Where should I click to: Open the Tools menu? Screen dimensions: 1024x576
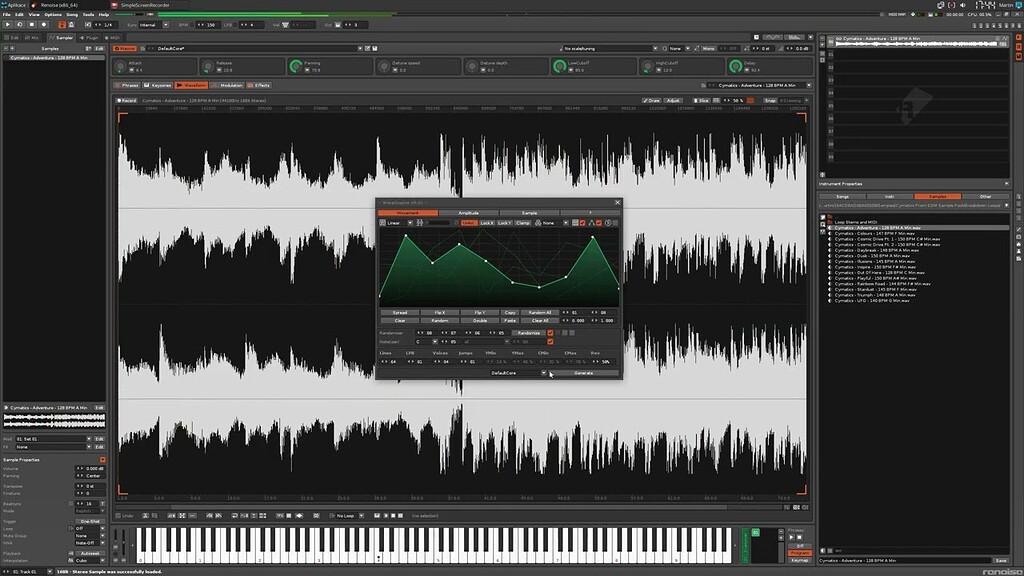pyautogui.click(x=88, y=14)
